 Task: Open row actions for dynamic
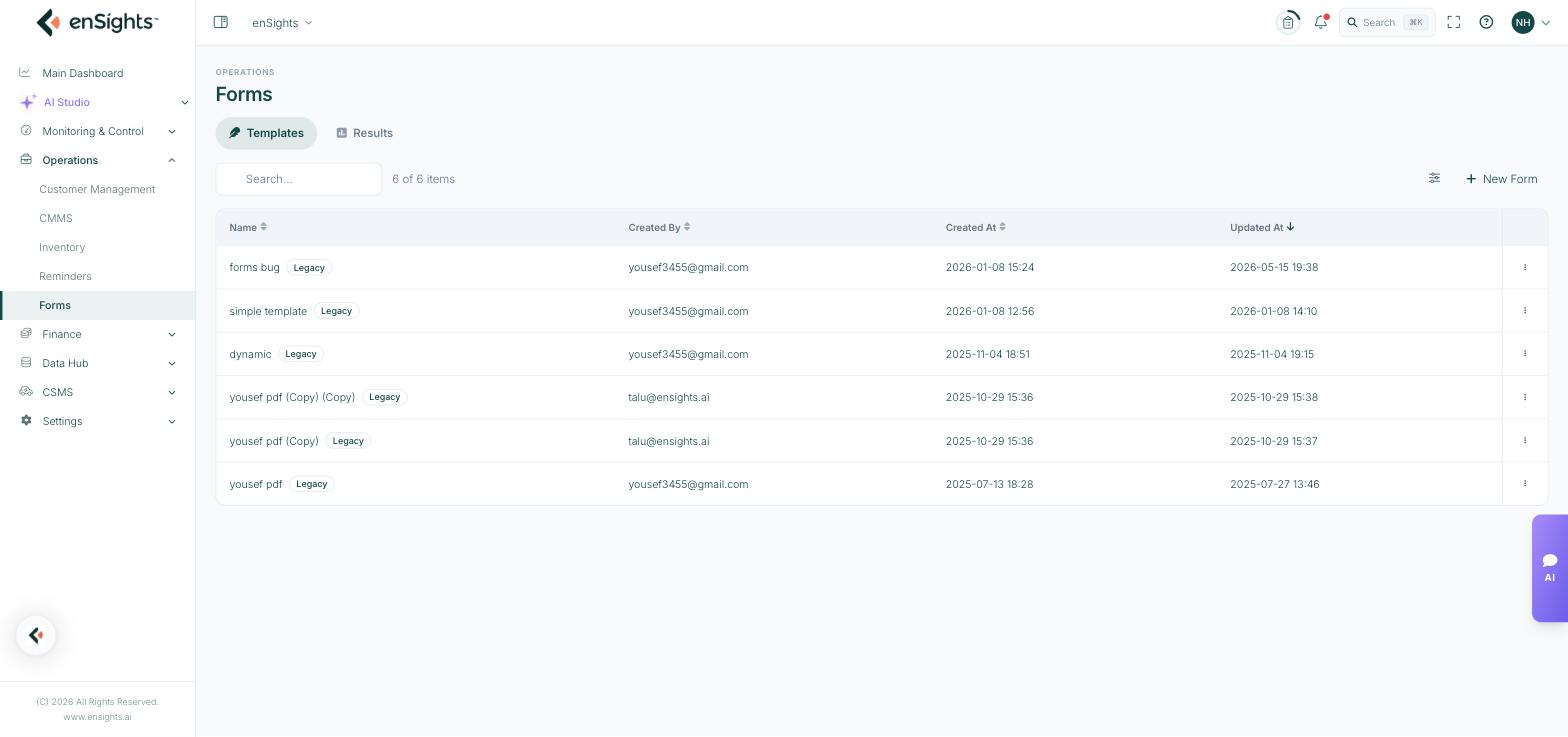(1525, 354)
